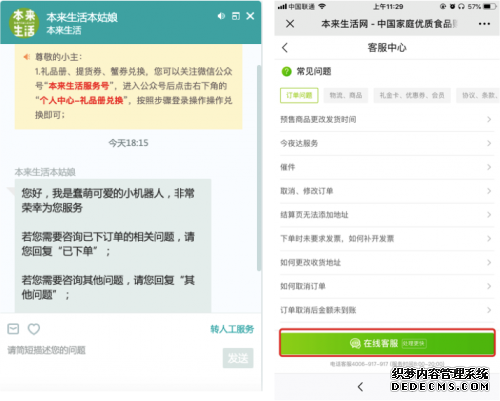Click the pop-out window icon in chat header
Screen dimensions: 500x401
(x=236, y=16)
